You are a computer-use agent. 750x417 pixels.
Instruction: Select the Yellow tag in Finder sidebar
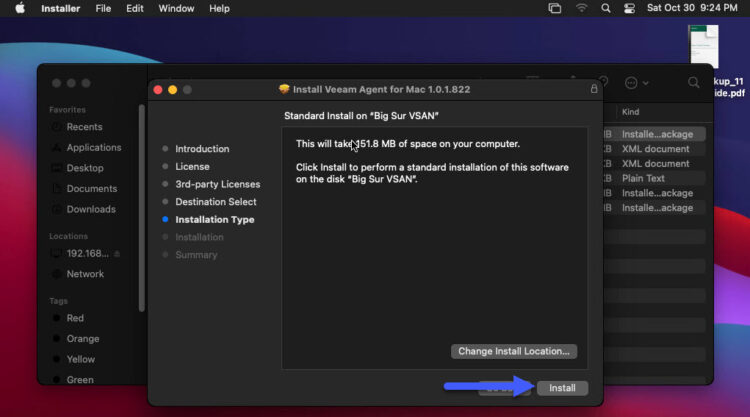pyautogui.click(x=80, y=359)
